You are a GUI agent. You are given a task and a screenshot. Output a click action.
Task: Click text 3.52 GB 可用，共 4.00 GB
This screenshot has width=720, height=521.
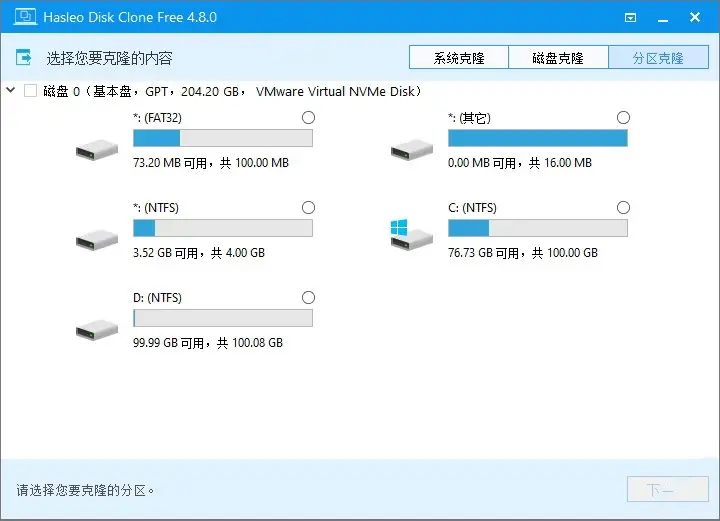click(x=199, y=253)
